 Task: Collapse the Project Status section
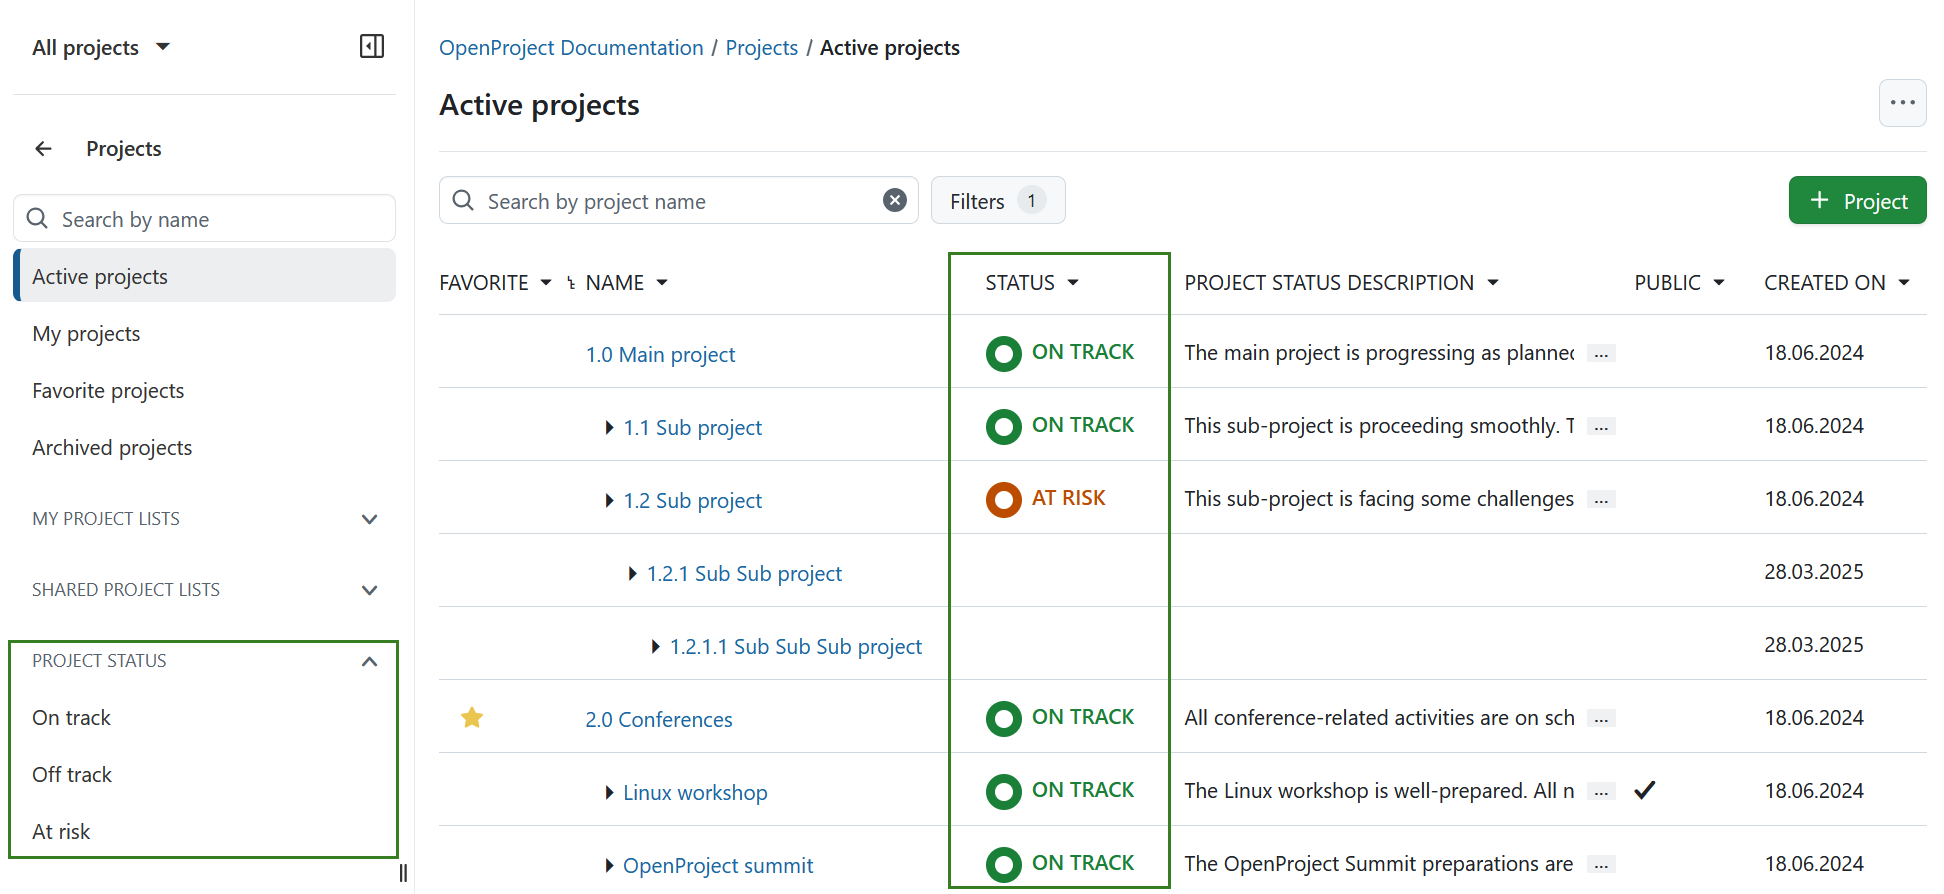tap(369, 661)
